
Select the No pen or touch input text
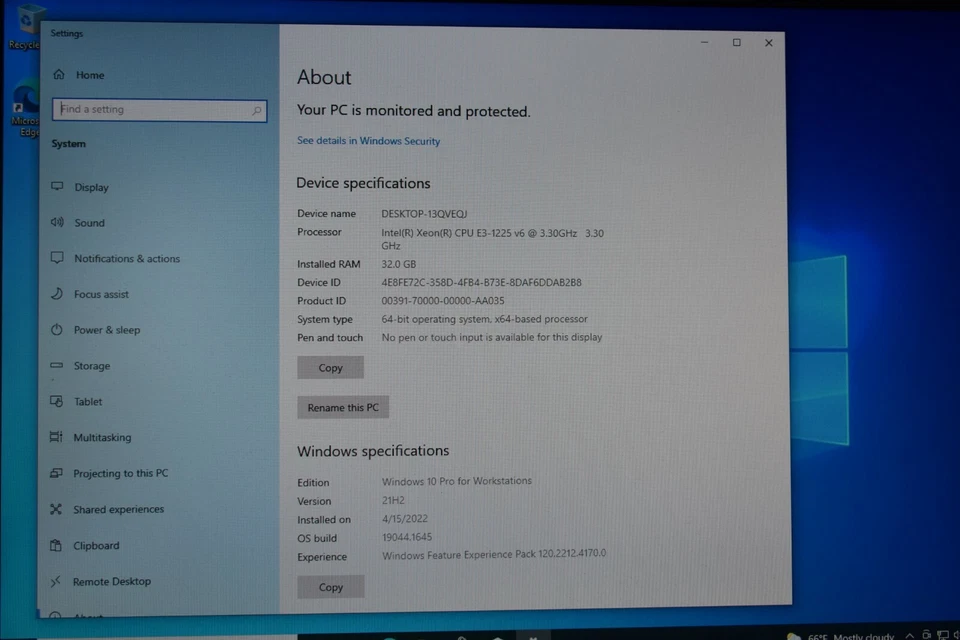pyautogui.click(x=492, y=337)
